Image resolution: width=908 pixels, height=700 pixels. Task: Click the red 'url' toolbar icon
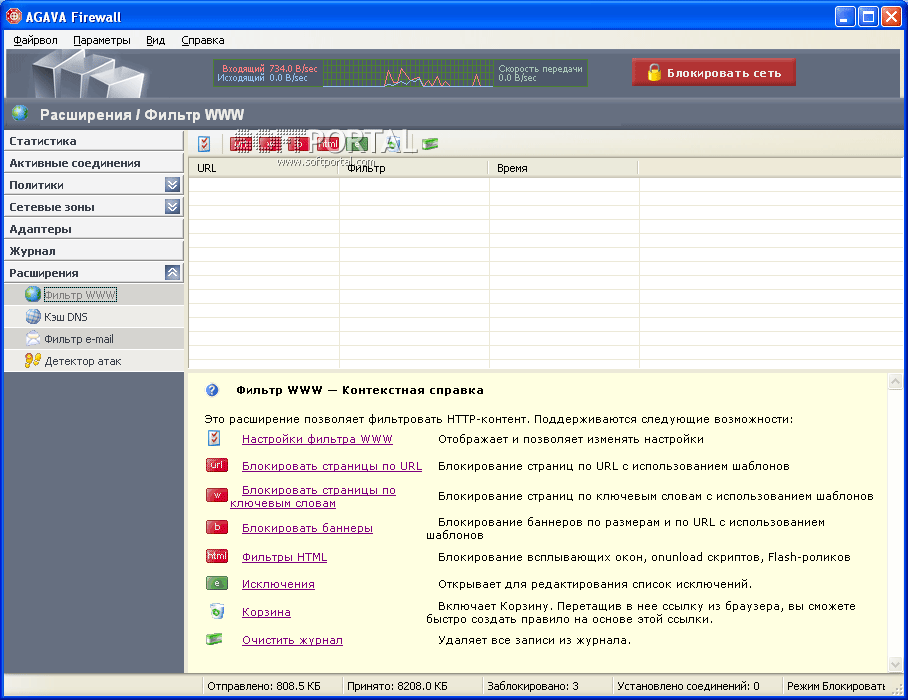coord(241,144)
